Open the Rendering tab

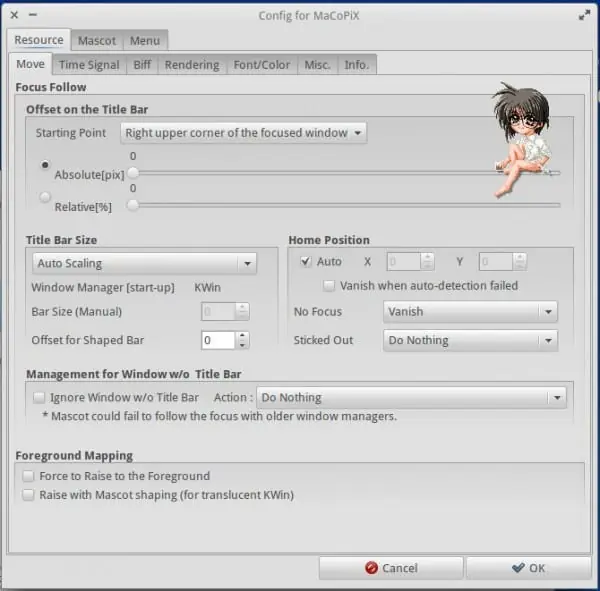click(192, 65)
